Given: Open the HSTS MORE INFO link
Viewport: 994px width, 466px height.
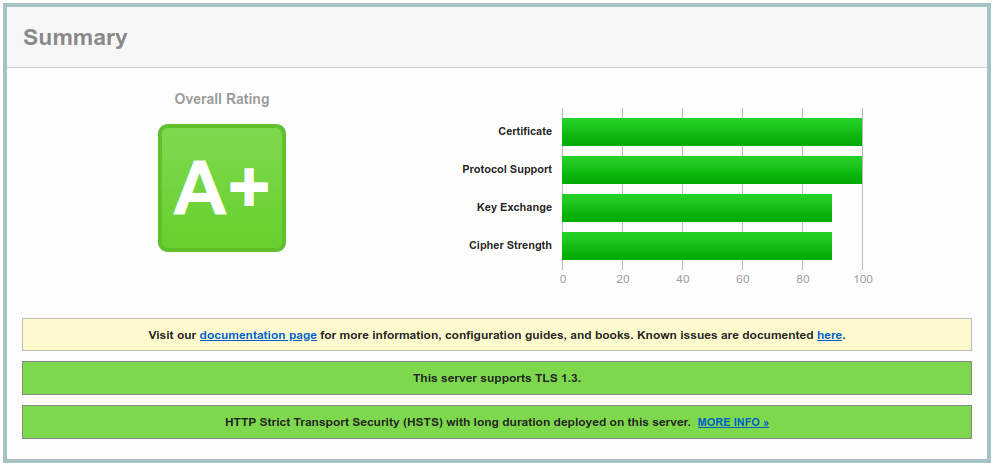Looking at the screenshot, I should [733, 422].
